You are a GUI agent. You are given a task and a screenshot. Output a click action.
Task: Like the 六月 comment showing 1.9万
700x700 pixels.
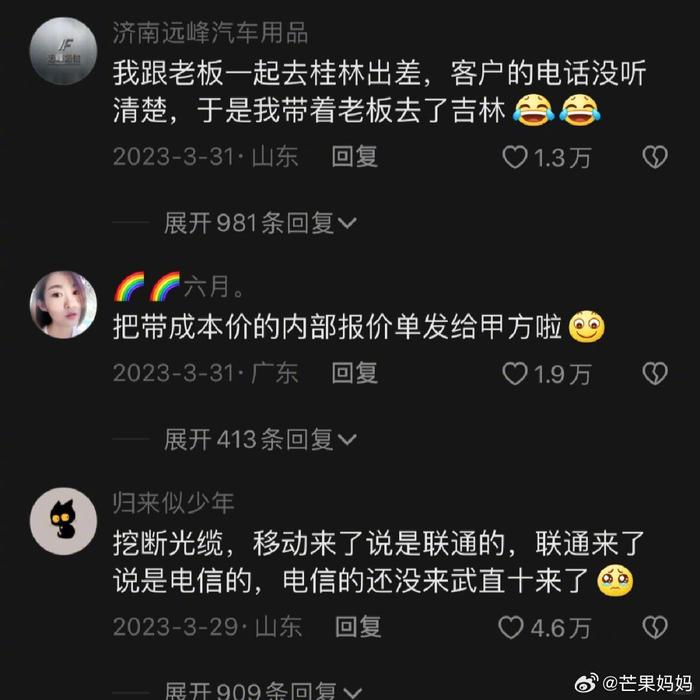click(515, 374)
